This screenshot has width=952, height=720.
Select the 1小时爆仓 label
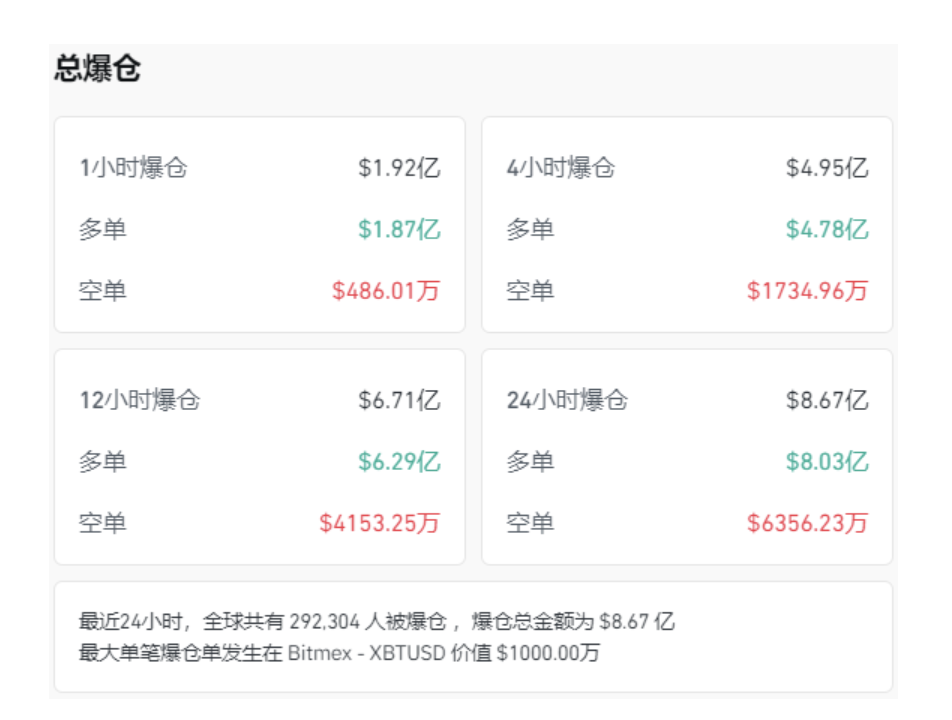coord(133,168)
